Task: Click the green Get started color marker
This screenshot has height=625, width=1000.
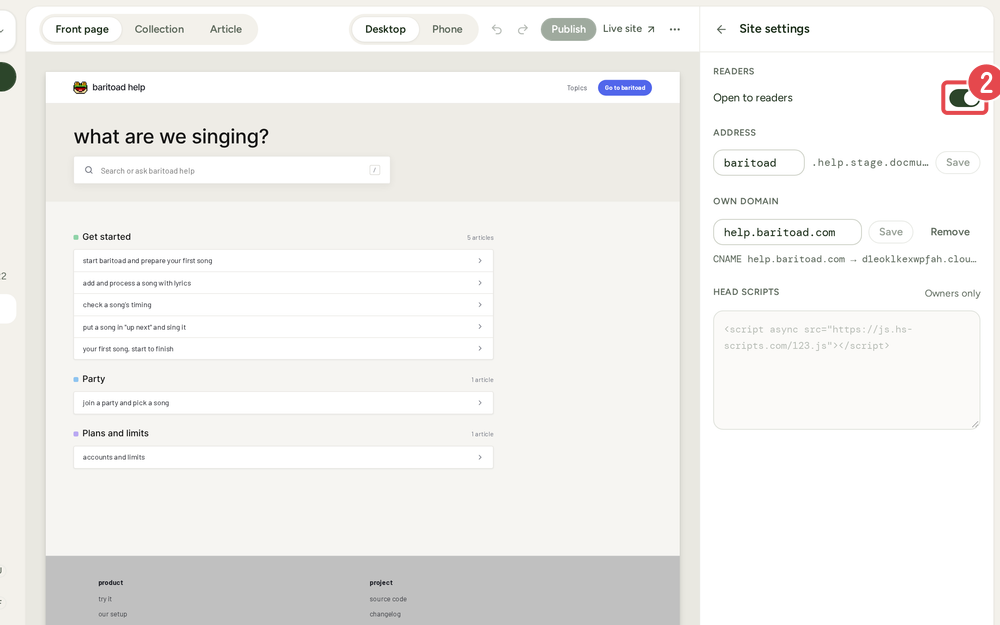Action: click(76, 237)
